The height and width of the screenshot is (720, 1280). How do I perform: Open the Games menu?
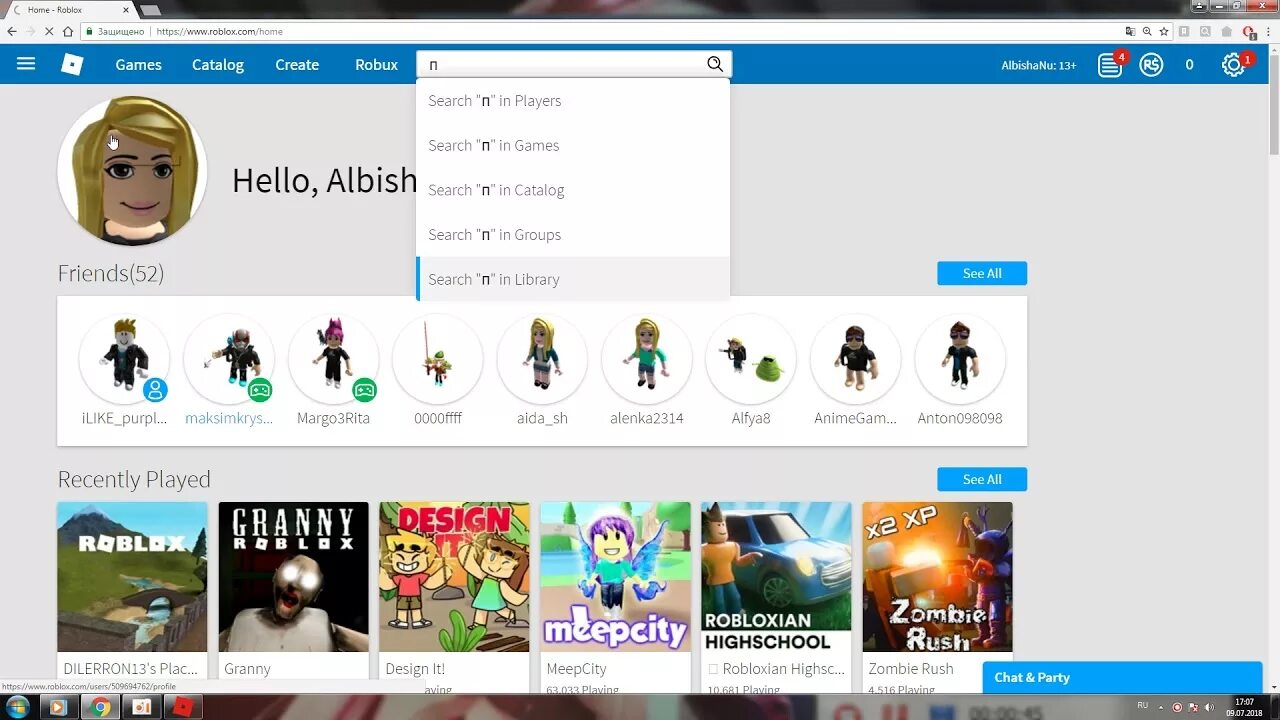[138, 64]
